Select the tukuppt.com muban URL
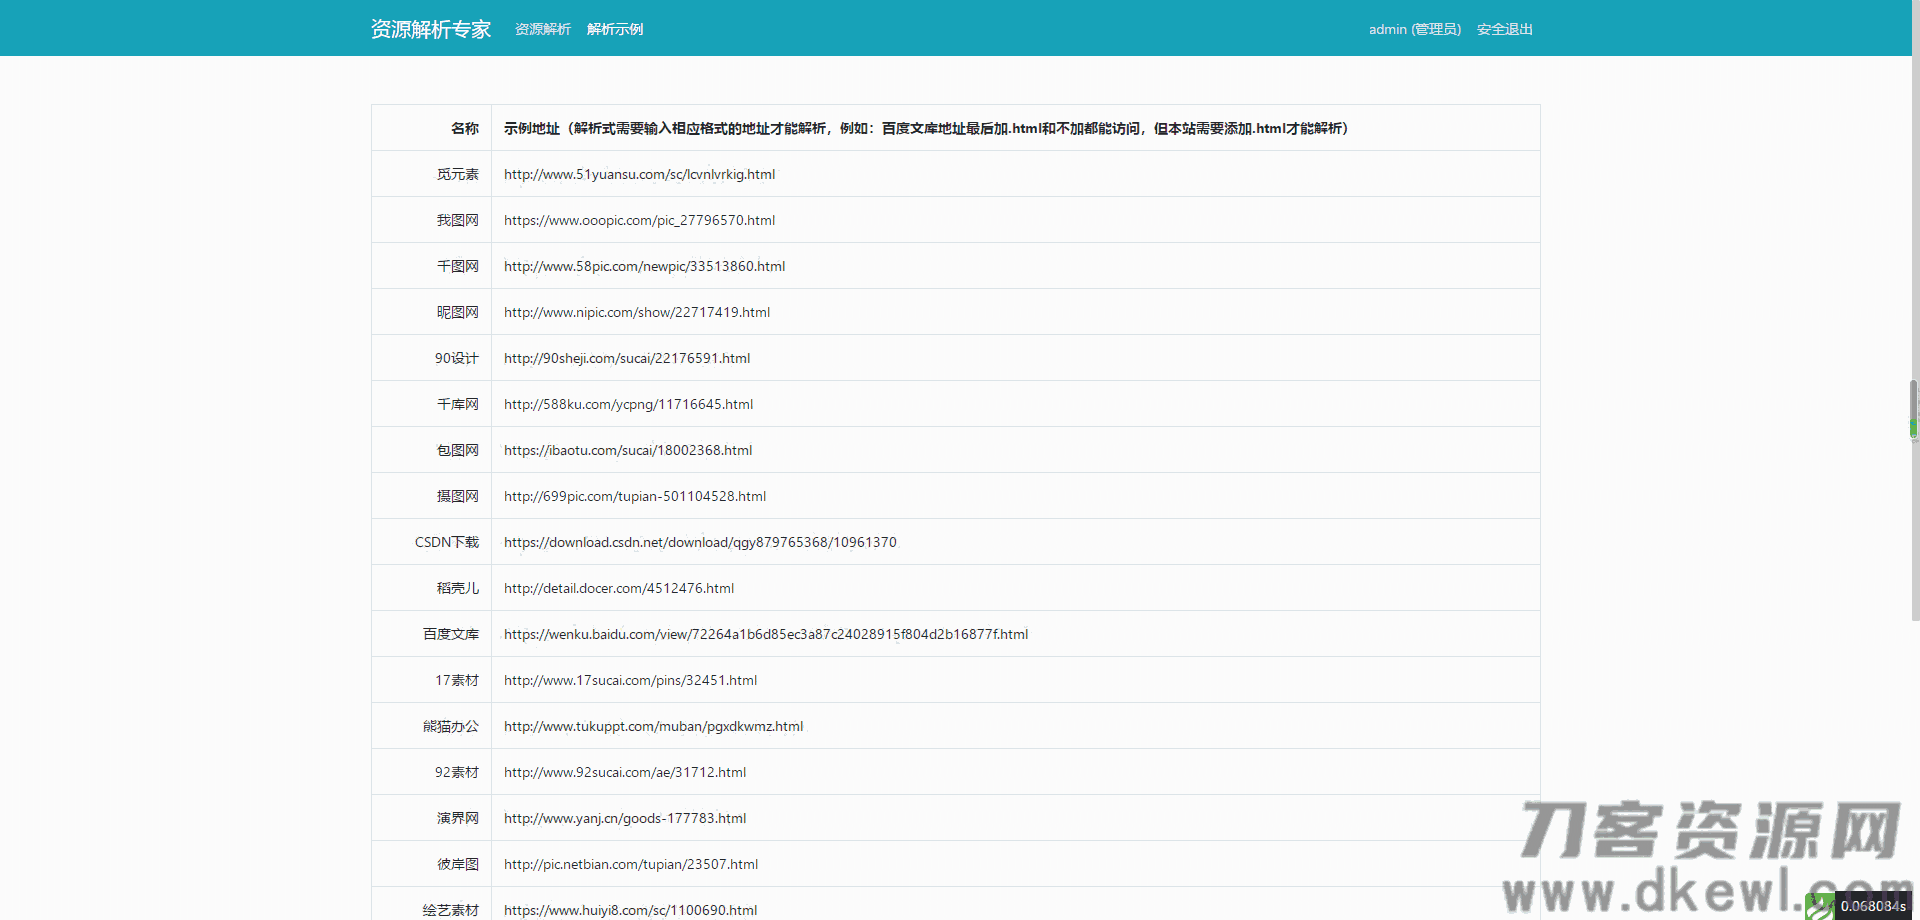This screenshot has height=920, width=1920. click(x=653, y=726)
